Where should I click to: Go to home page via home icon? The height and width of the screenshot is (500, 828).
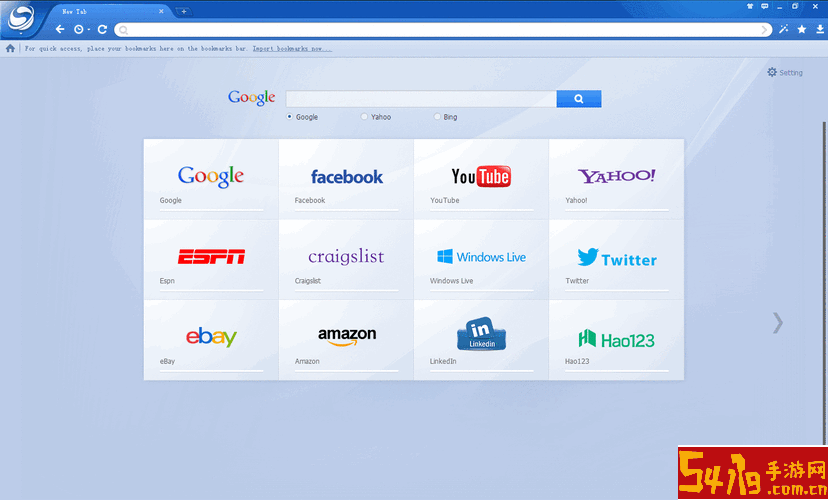10,49
